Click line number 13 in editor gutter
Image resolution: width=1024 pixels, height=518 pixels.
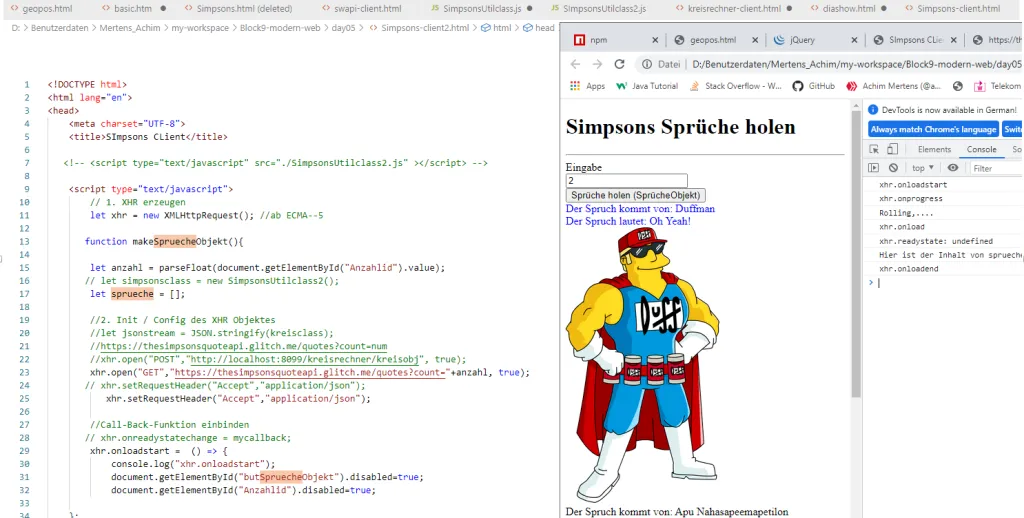pos(25,242)
